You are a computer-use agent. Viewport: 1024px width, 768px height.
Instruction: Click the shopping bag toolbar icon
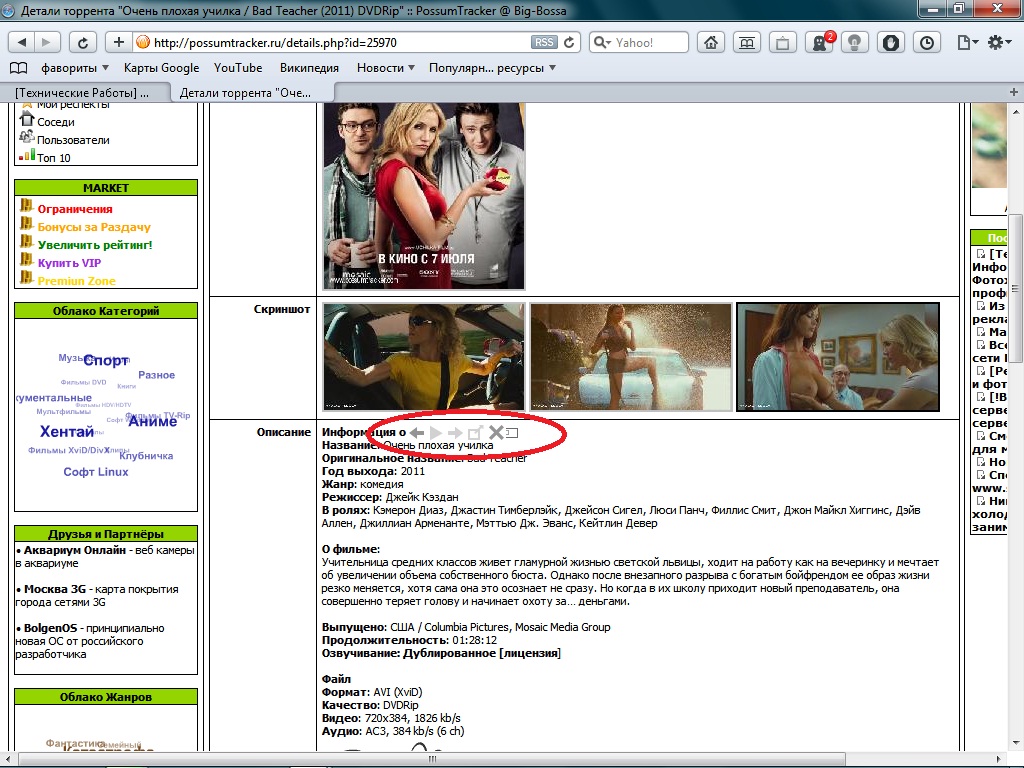pyautogui.click(x=782, y=42)
